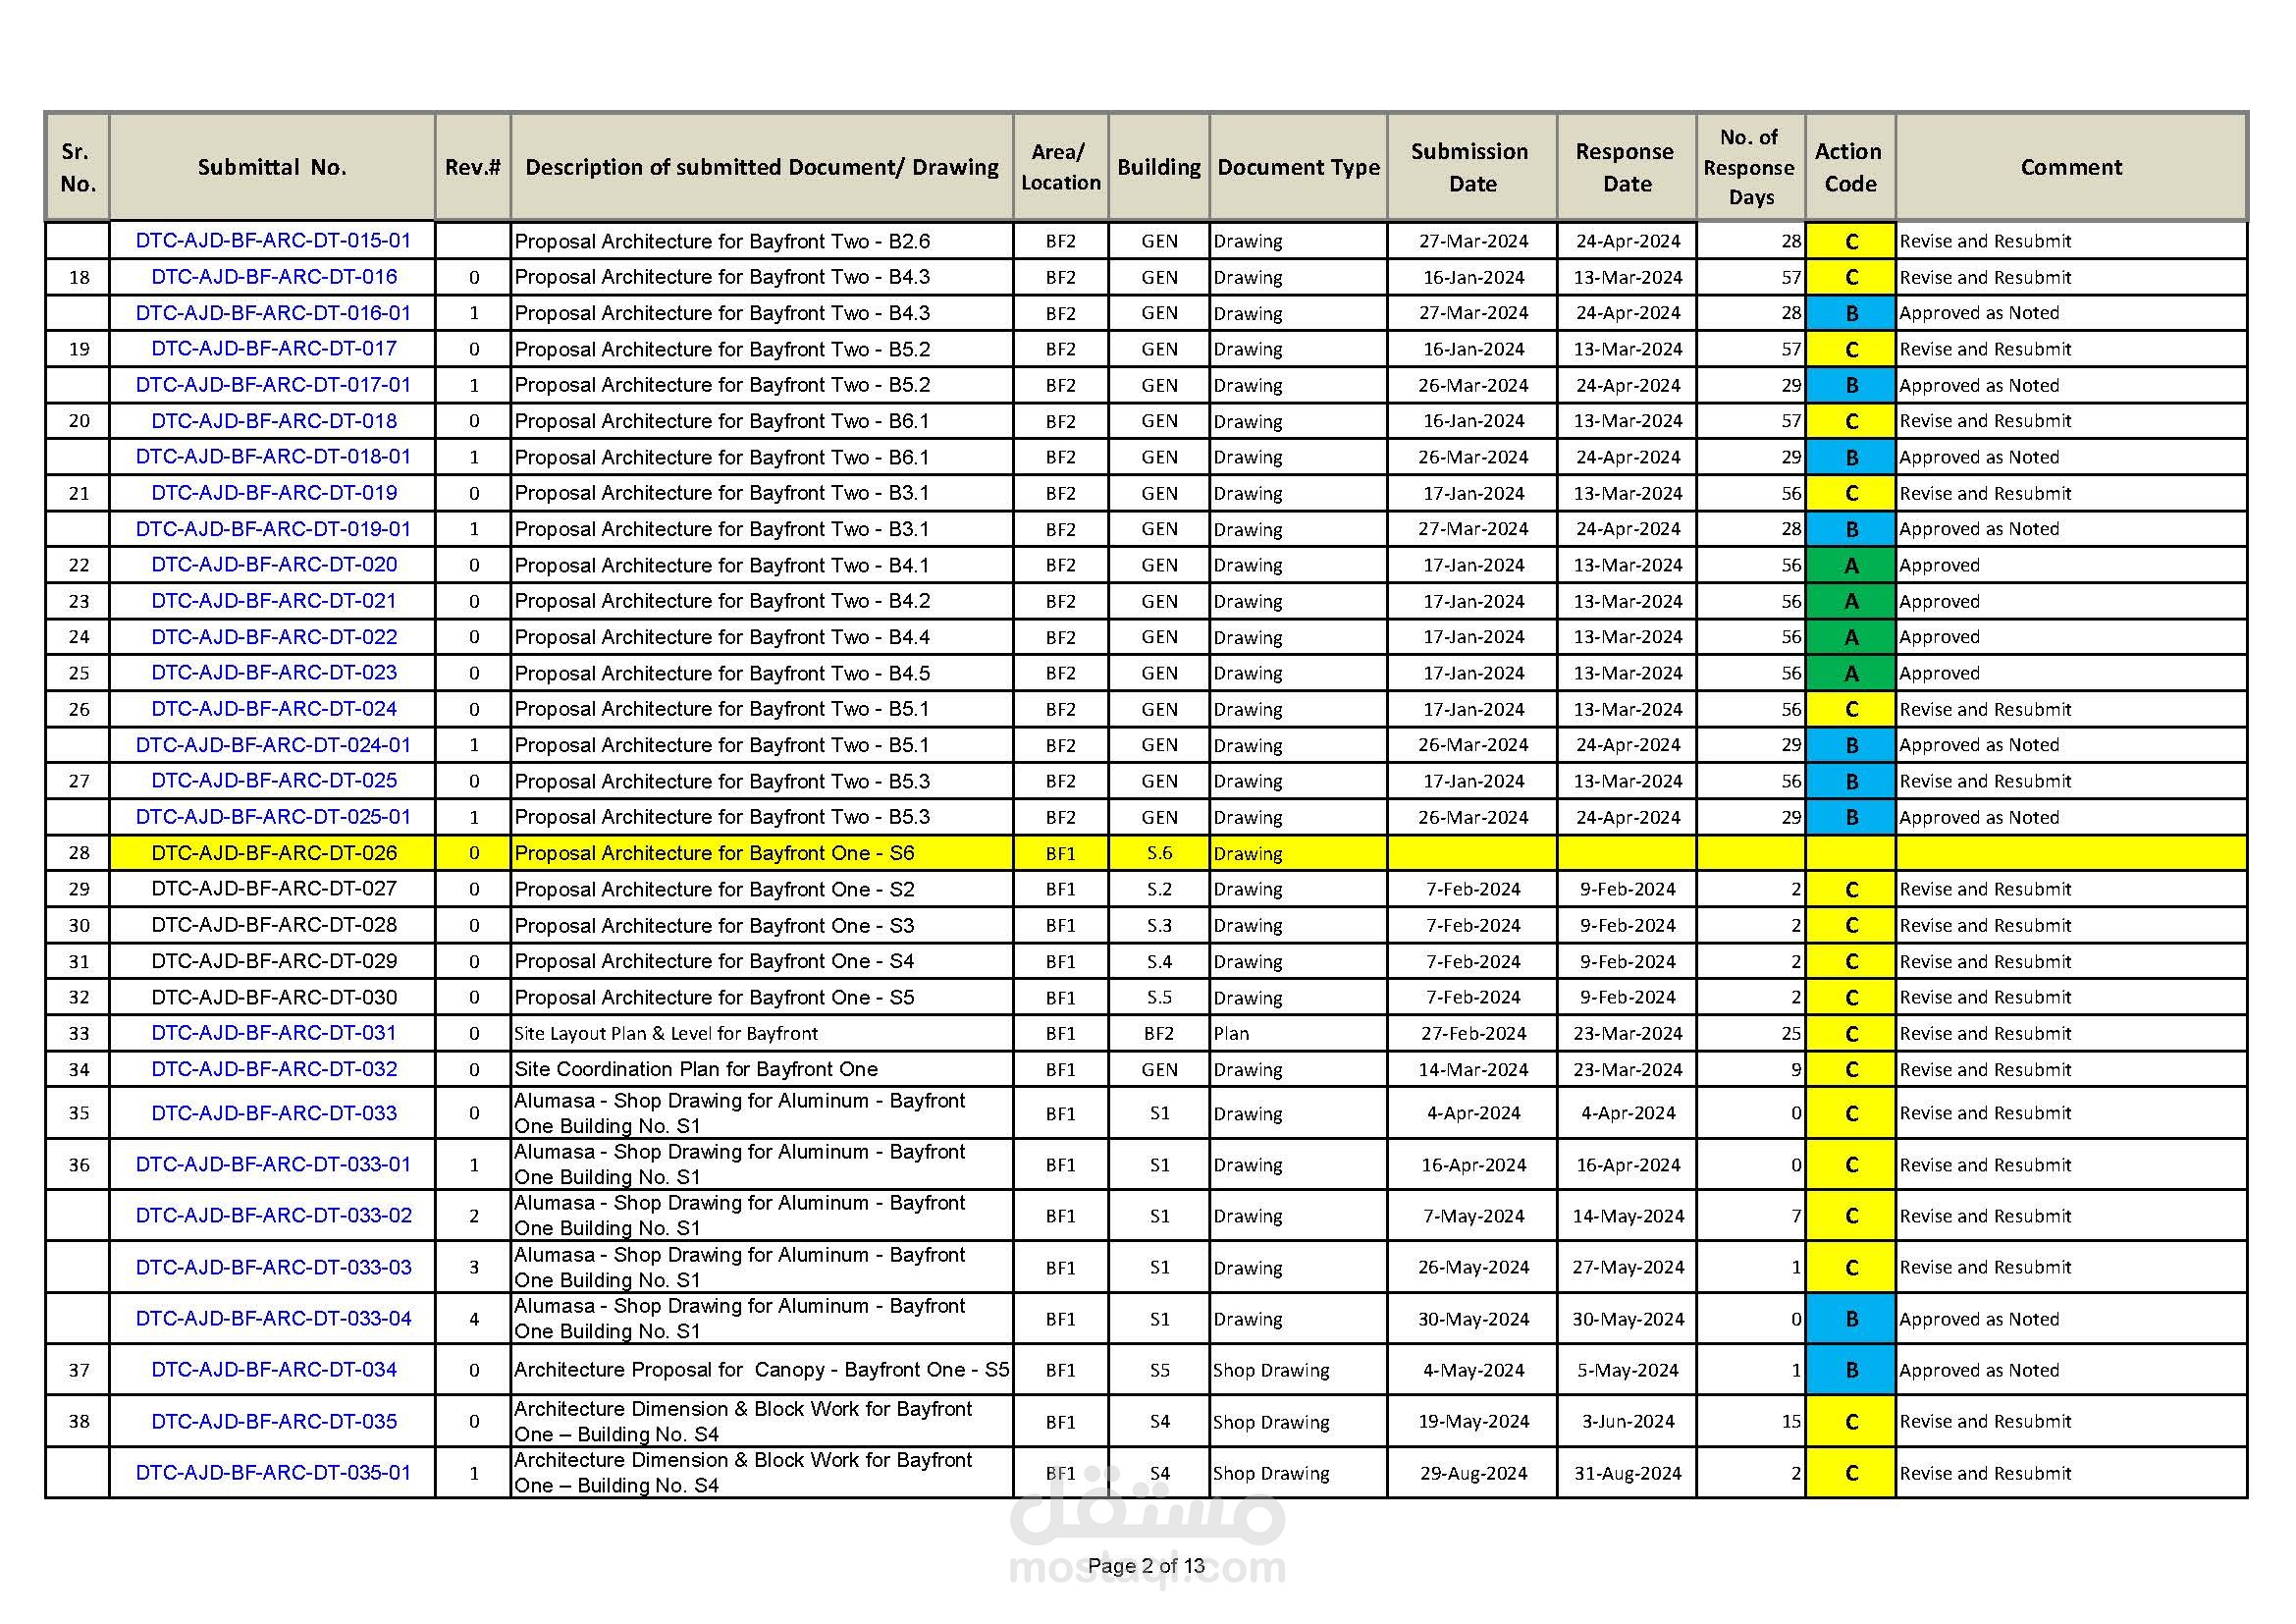
Task: Click response date 3-Jun-2024
Action: tap(1628, 1421)
